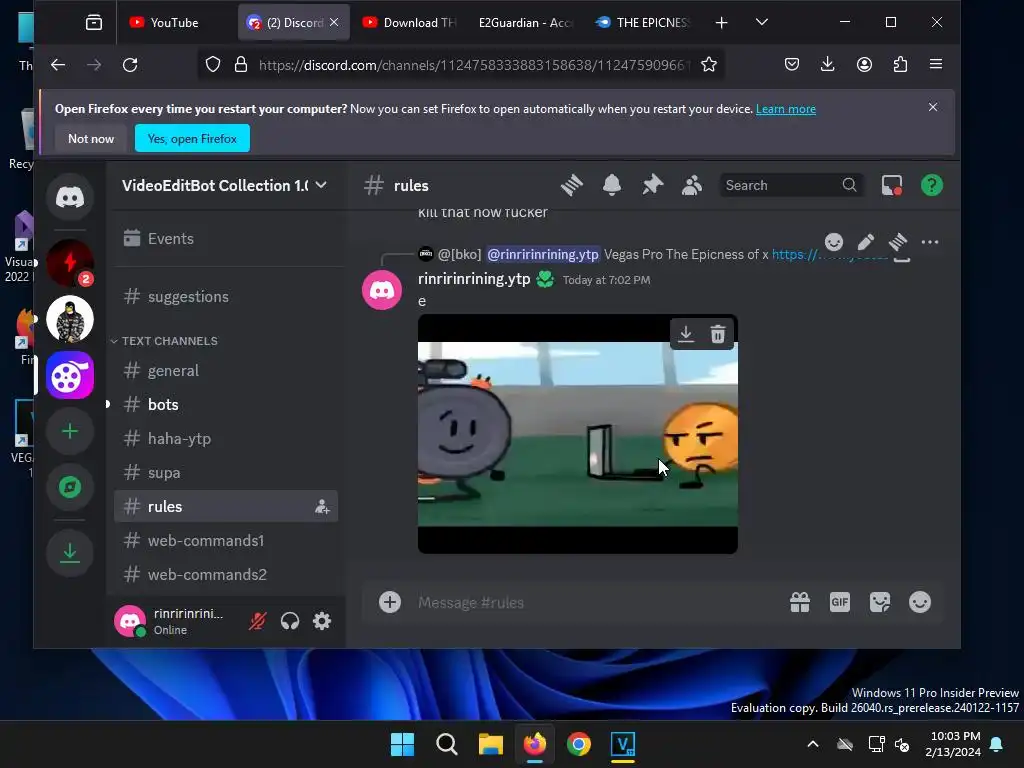Reload the page in Firefox

tap(130, 65)
